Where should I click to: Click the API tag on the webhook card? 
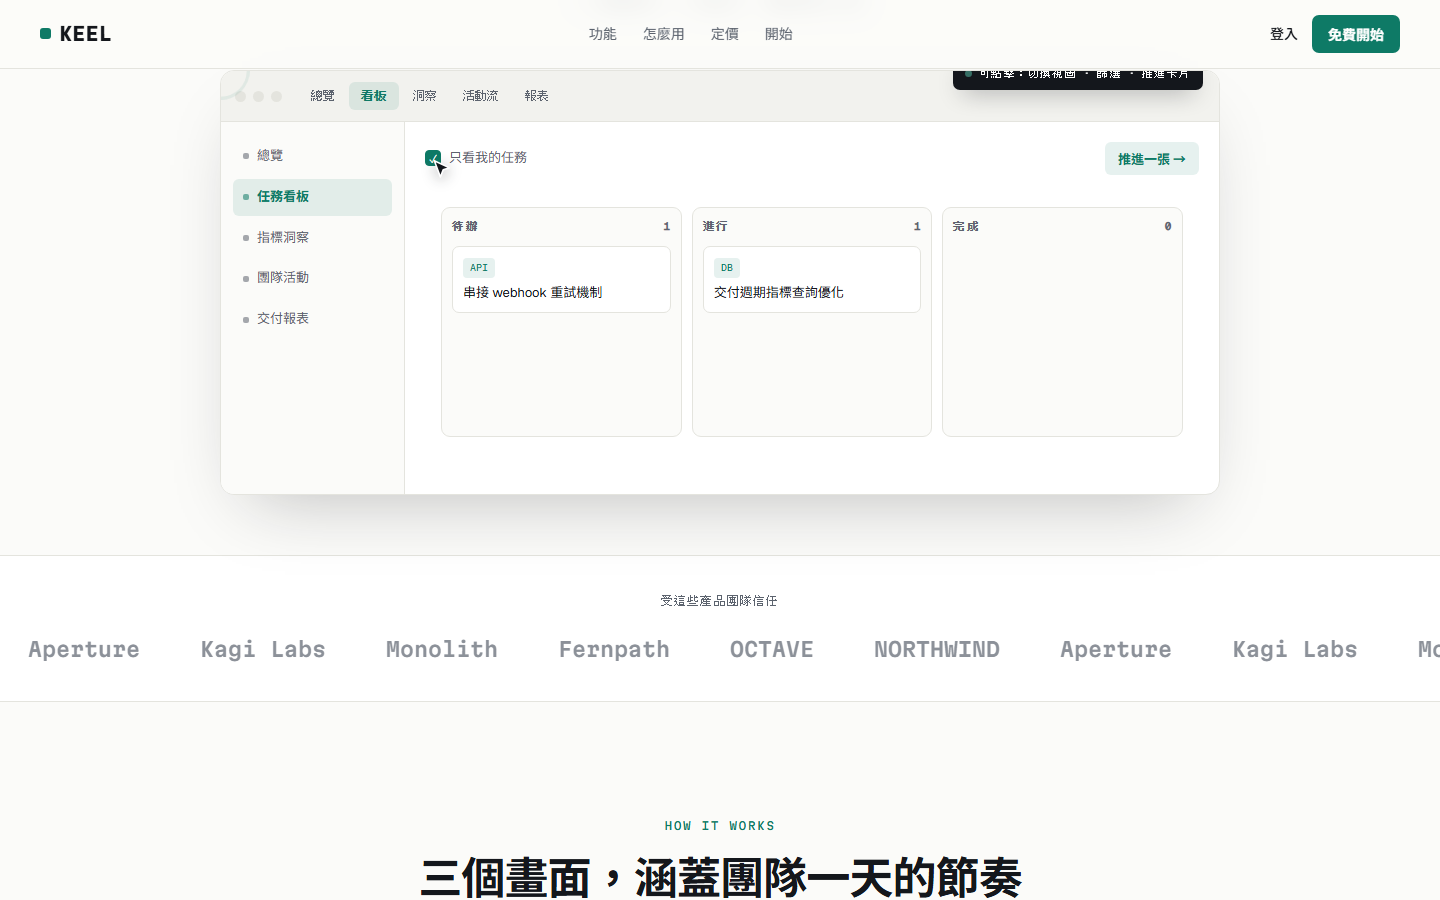click(479, 268)
